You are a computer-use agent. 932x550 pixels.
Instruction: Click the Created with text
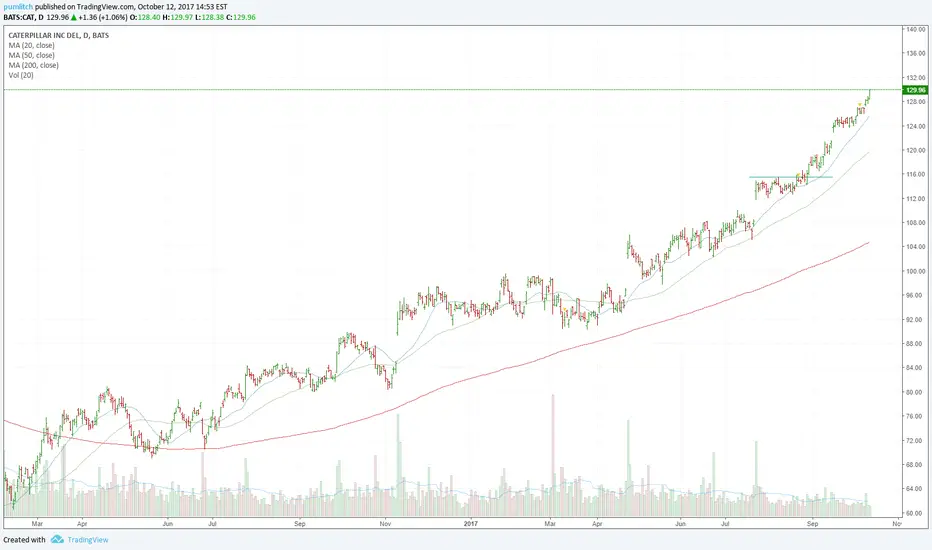24,540
